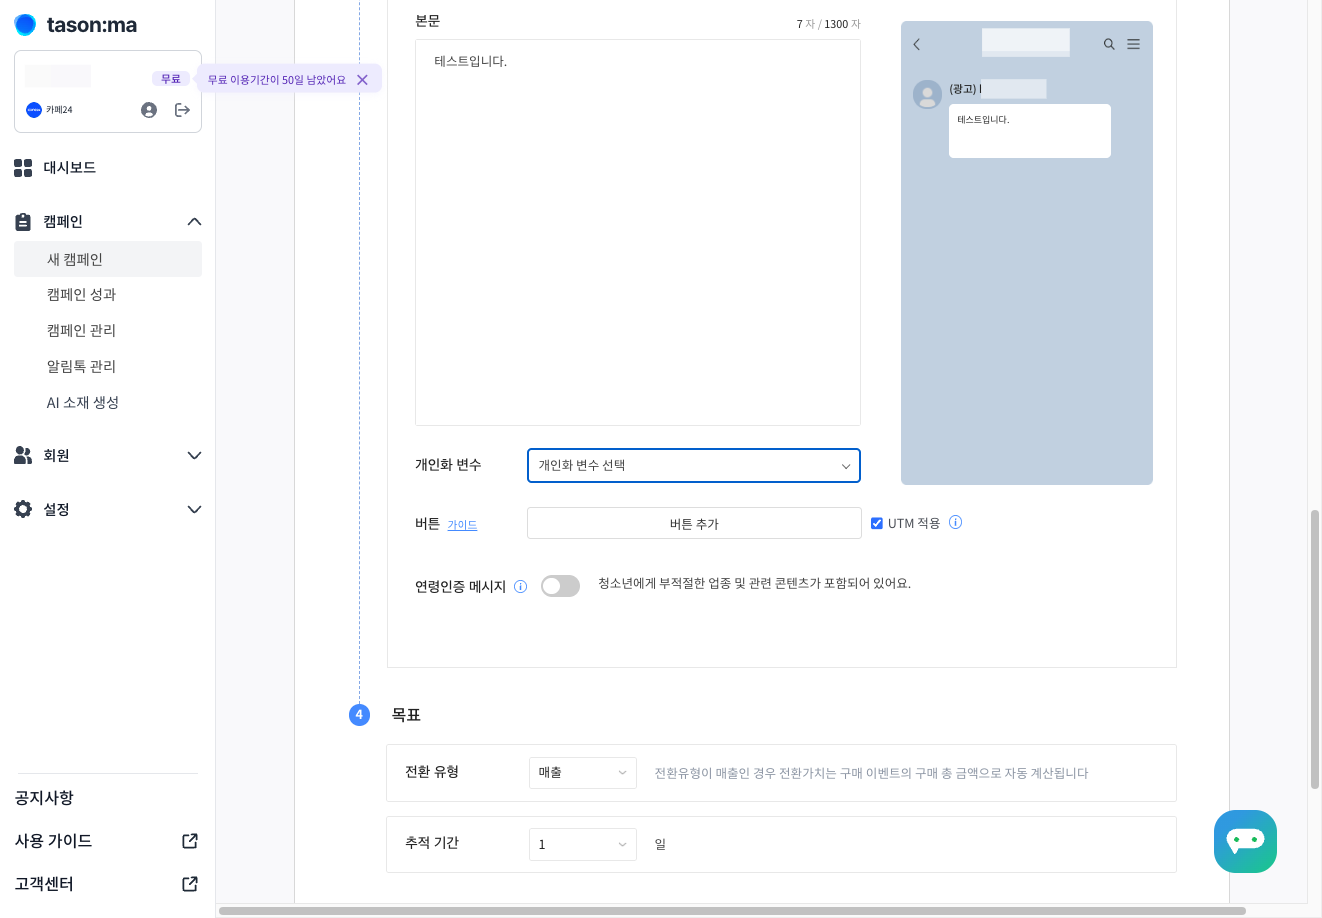The width and height of the screenshot is (1322, 918).
Task: Open 공지사항 link
Action: (44, 798)
